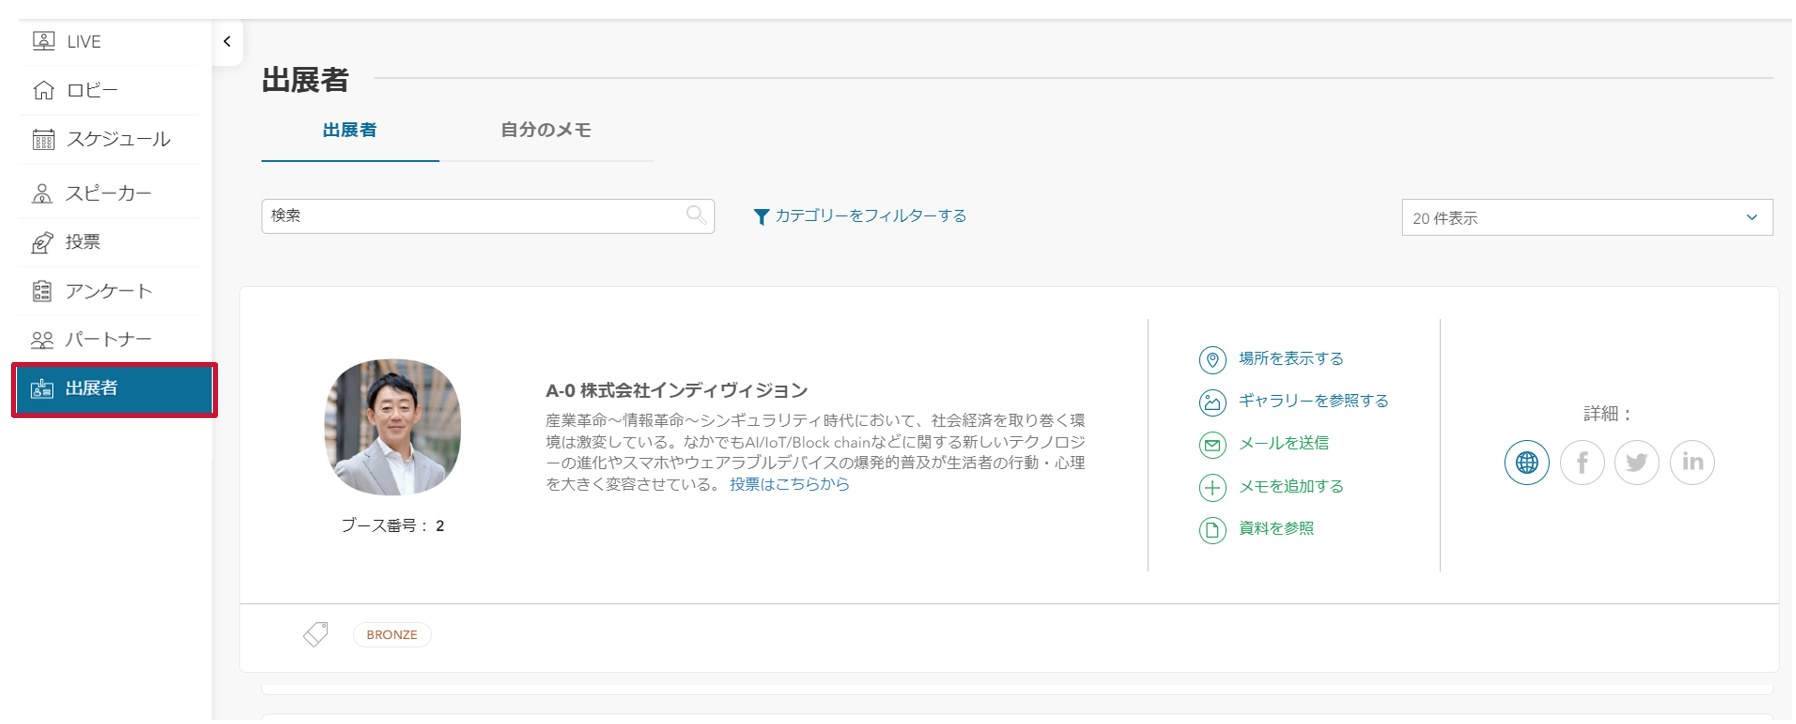Image resolution: width=1796 pixels, height=724 pixels.
Task: Select the 出展者 tab
Action: pyautogui.click(x=350, y=130)
